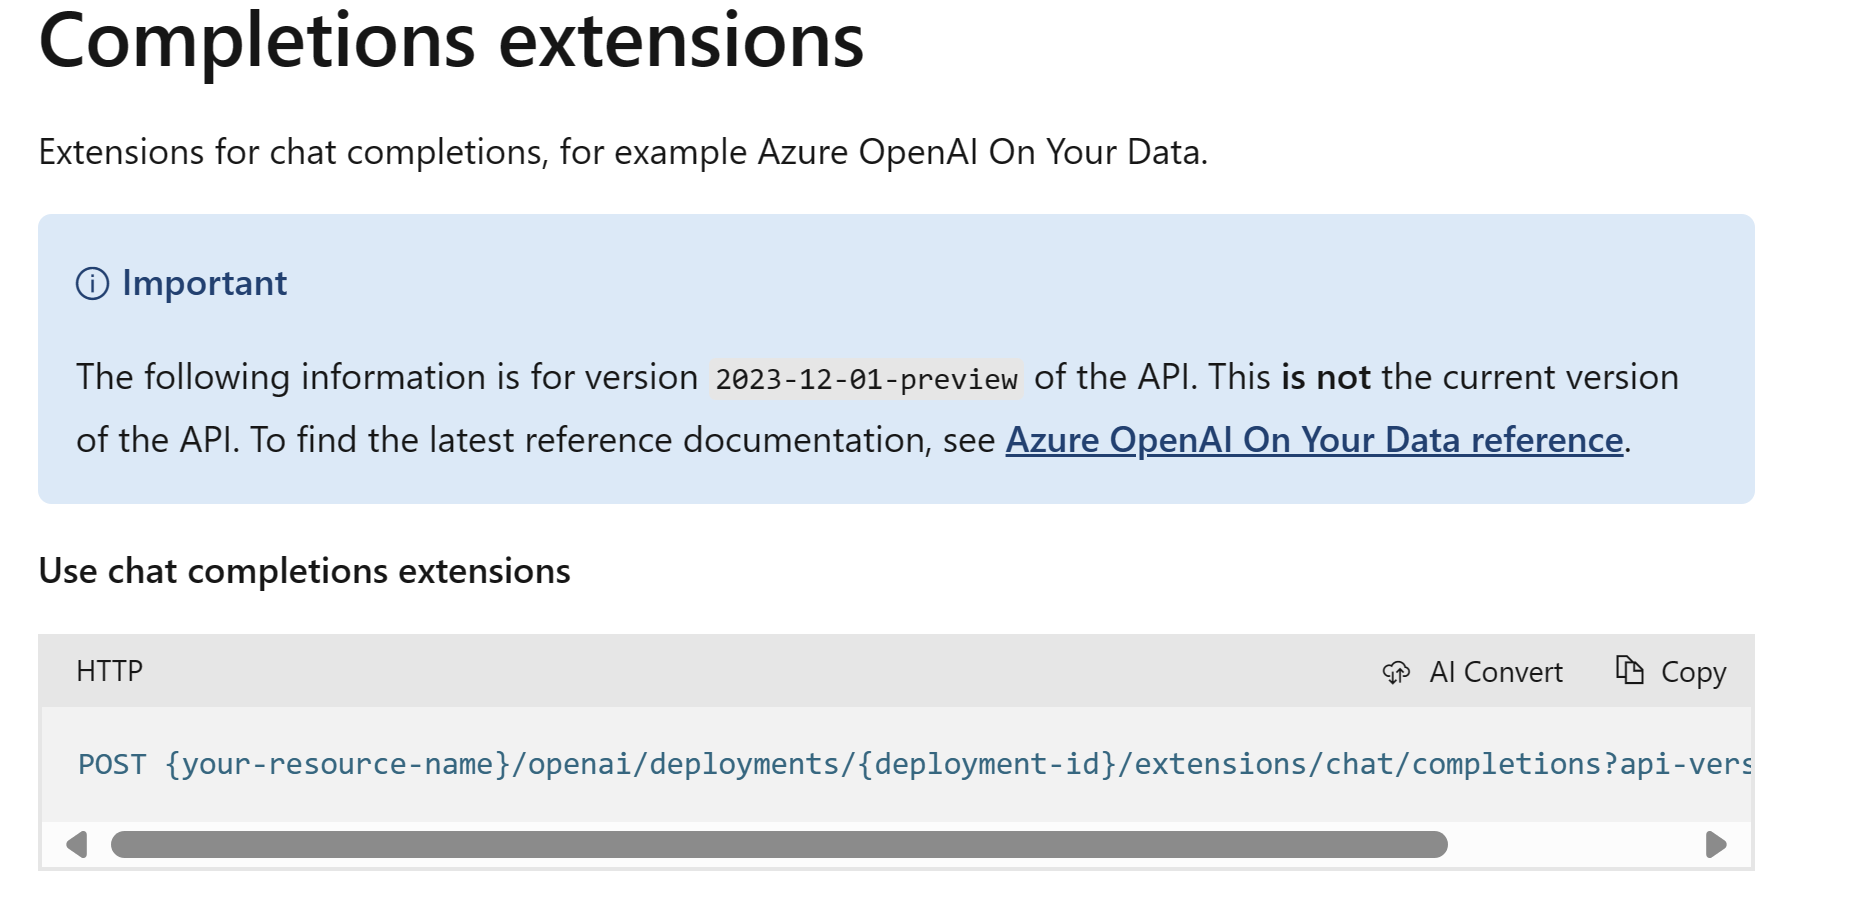Click the POST keyword in the code snippet
1849x922 pixels.
[112, 765]
